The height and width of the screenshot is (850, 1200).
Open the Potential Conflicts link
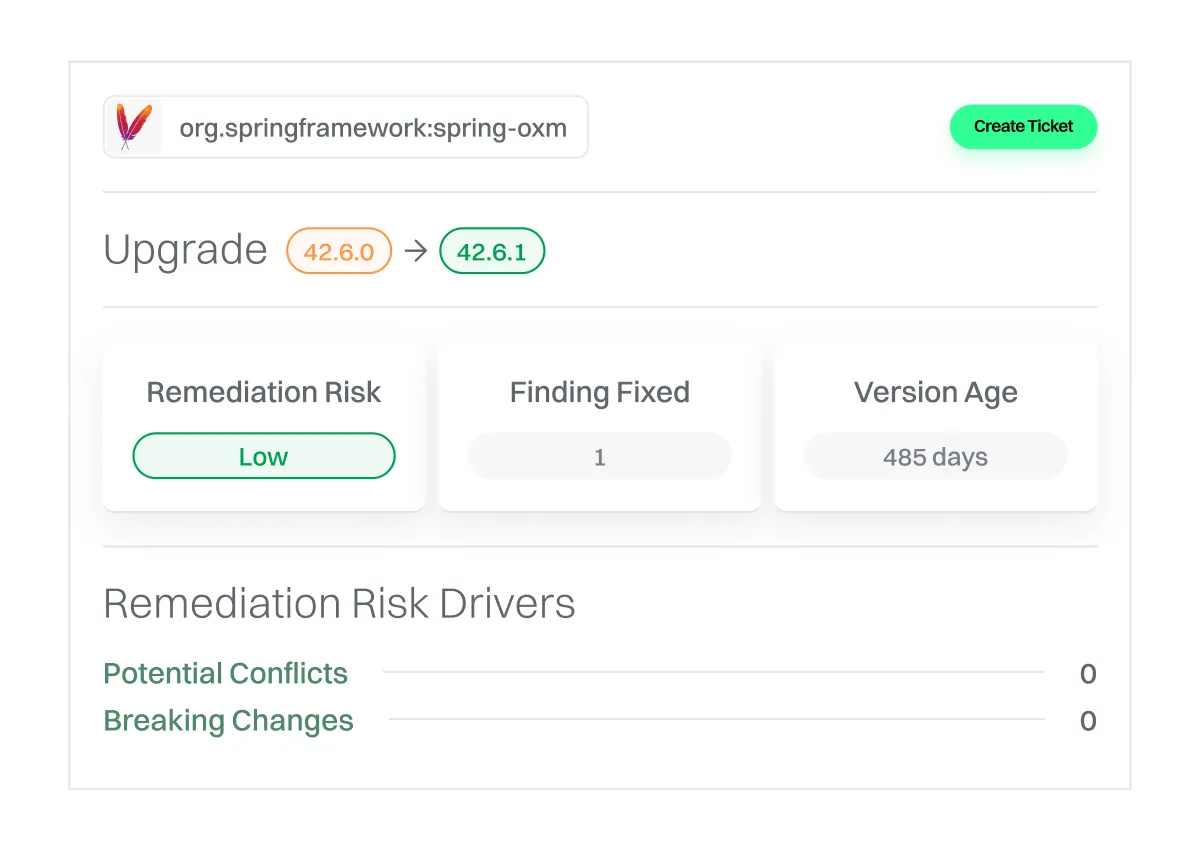[225, 674]
